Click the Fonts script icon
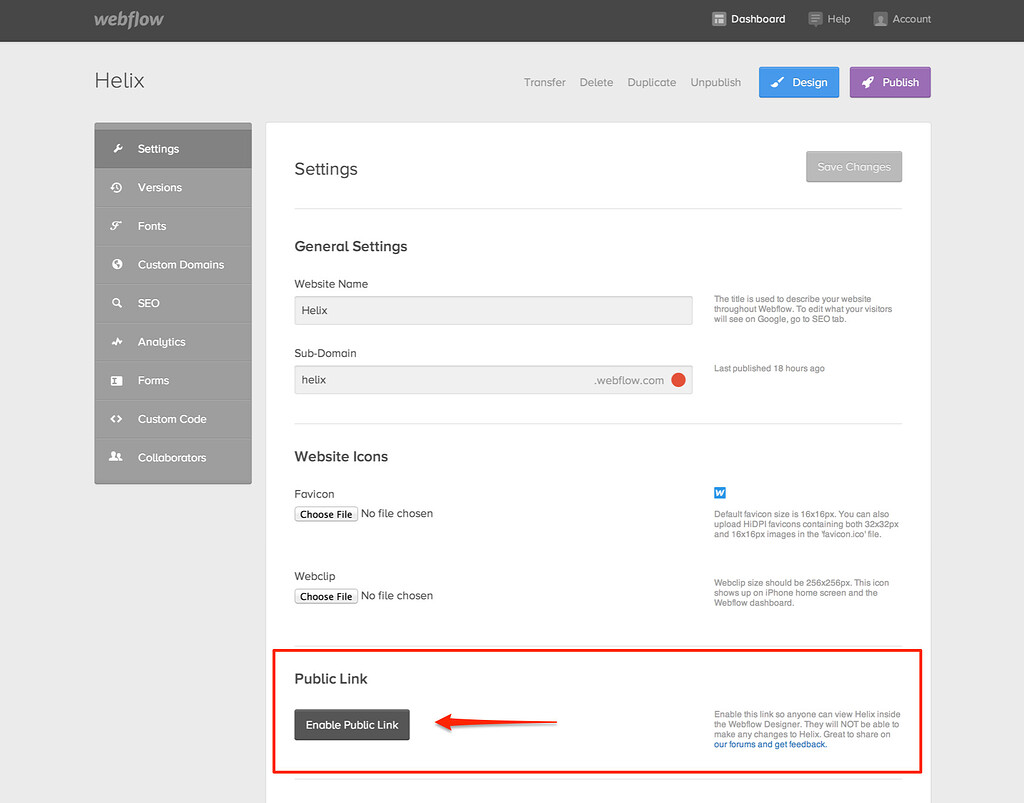Viewport: 1024px width, 803px height. 116,226
